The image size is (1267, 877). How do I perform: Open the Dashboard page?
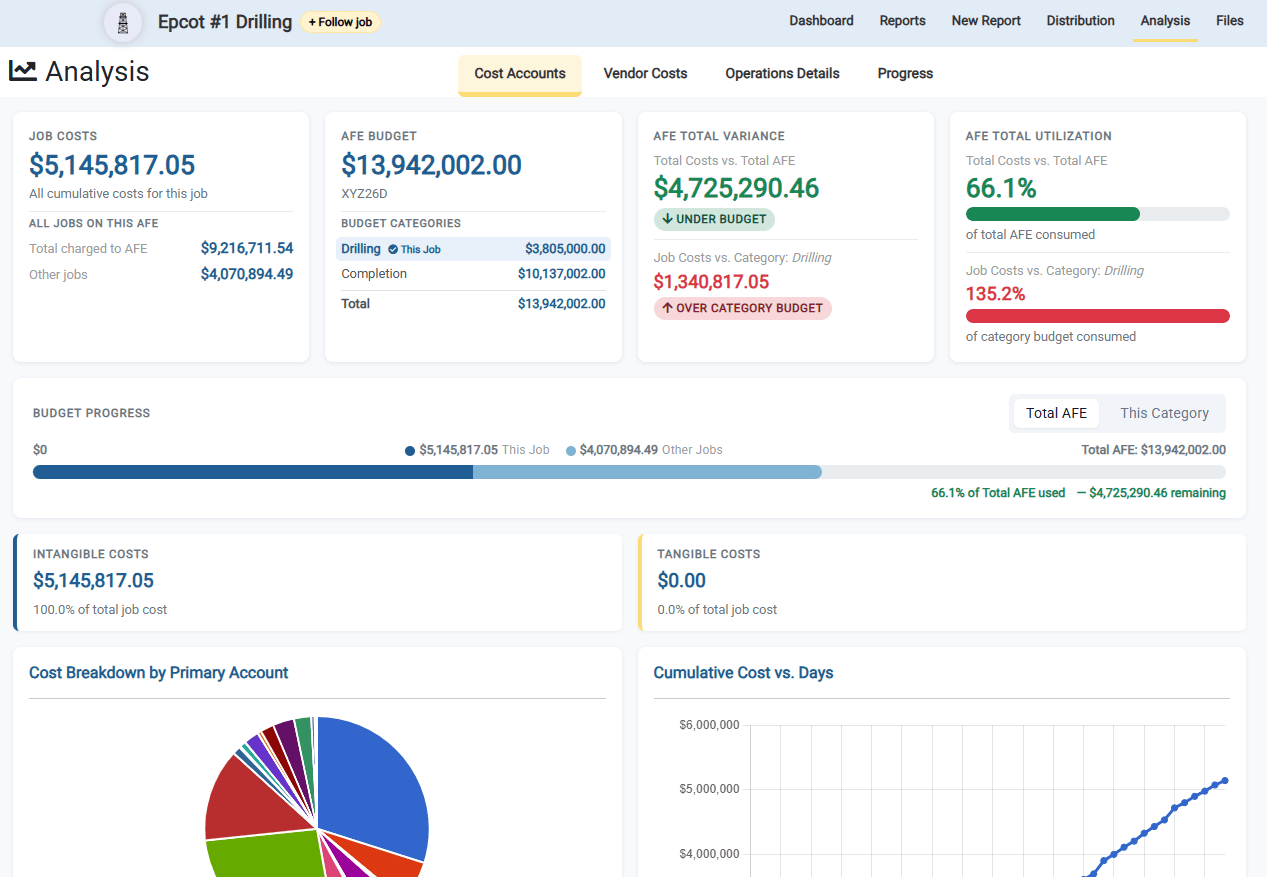pos(821,21)
